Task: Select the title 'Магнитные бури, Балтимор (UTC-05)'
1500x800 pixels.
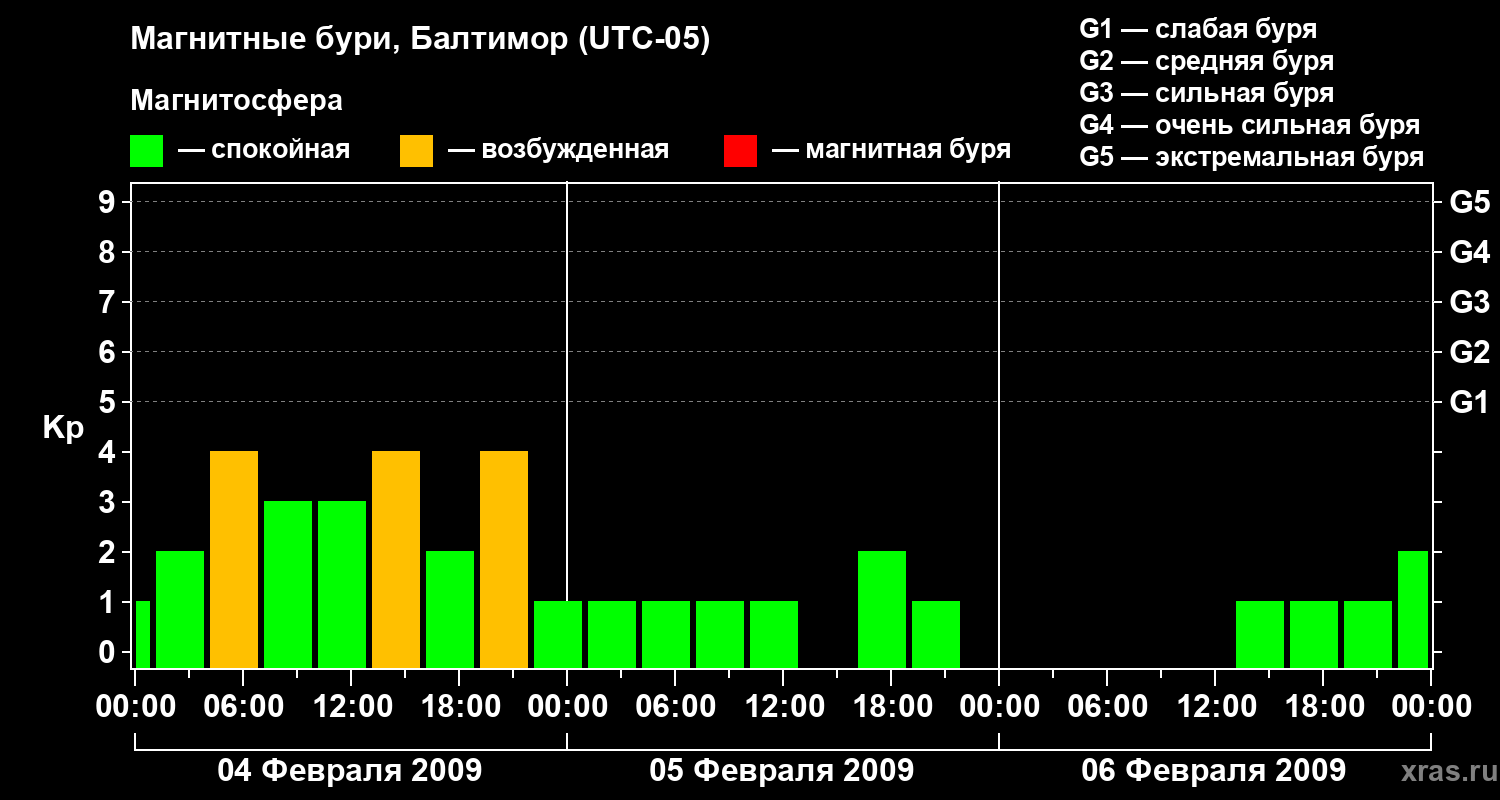Action: click(x=420, y=40)
